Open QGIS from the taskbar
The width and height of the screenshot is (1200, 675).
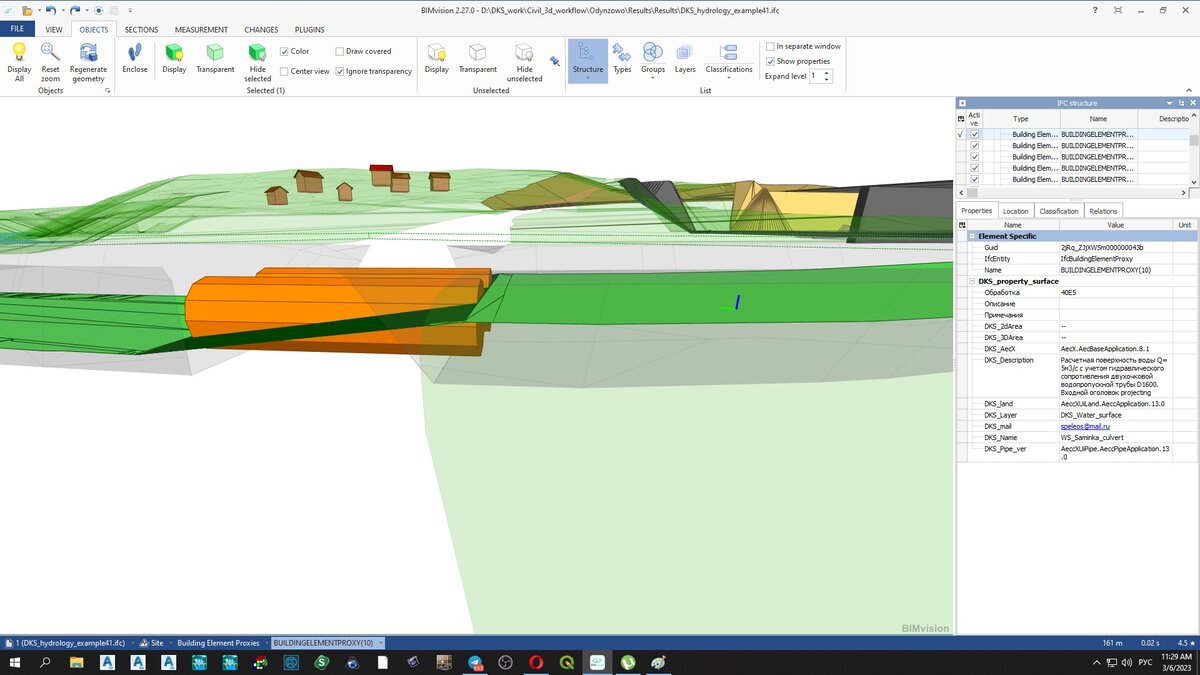(567, 662)
